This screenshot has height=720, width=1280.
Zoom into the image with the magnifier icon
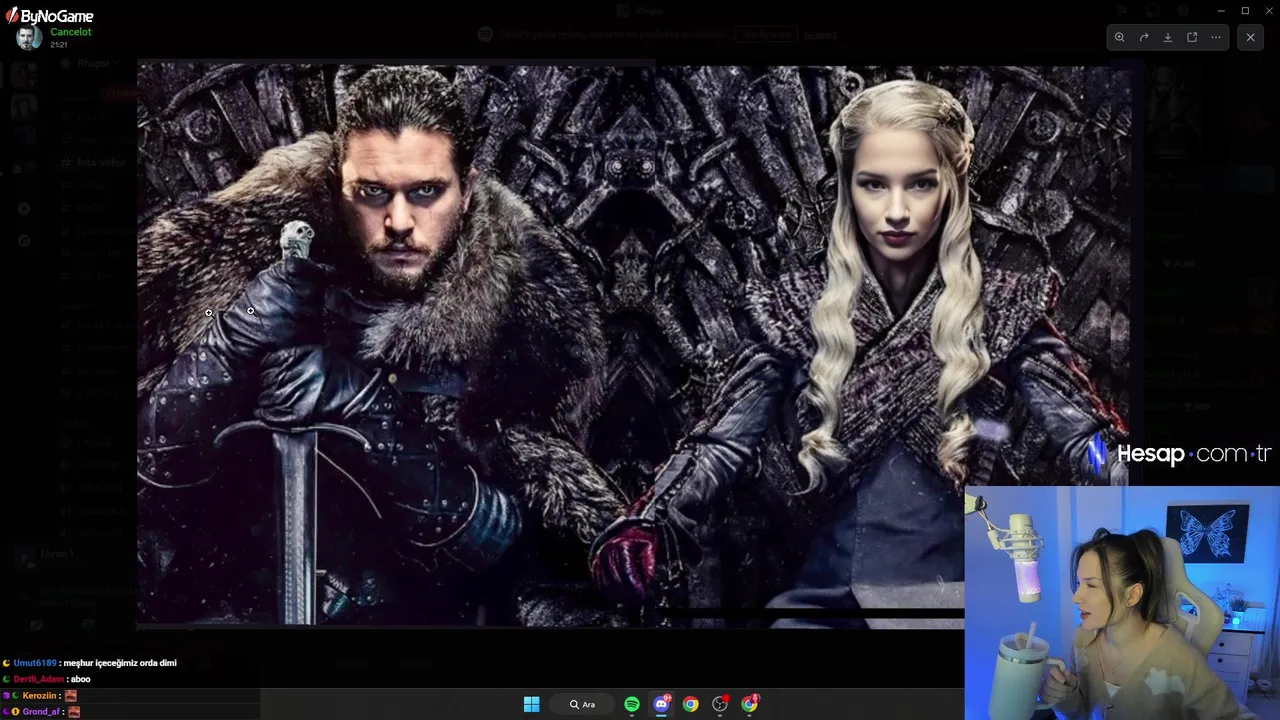[x=1120, y=38]
